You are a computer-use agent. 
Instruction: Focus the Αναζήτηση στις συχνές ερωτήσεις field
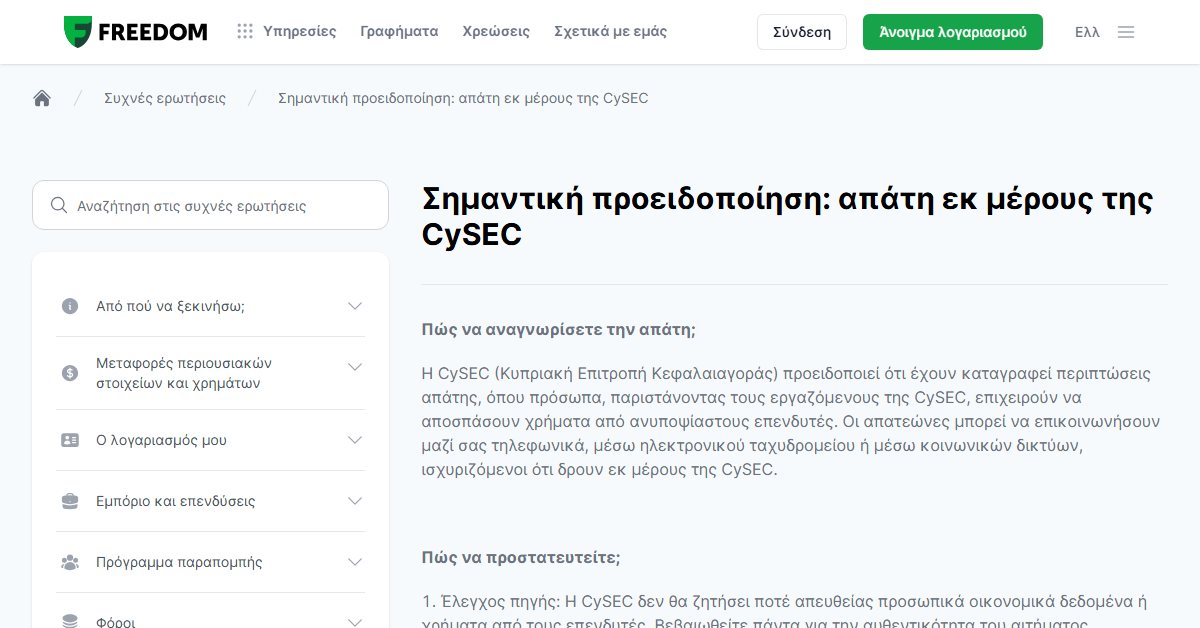click(210, 205)
